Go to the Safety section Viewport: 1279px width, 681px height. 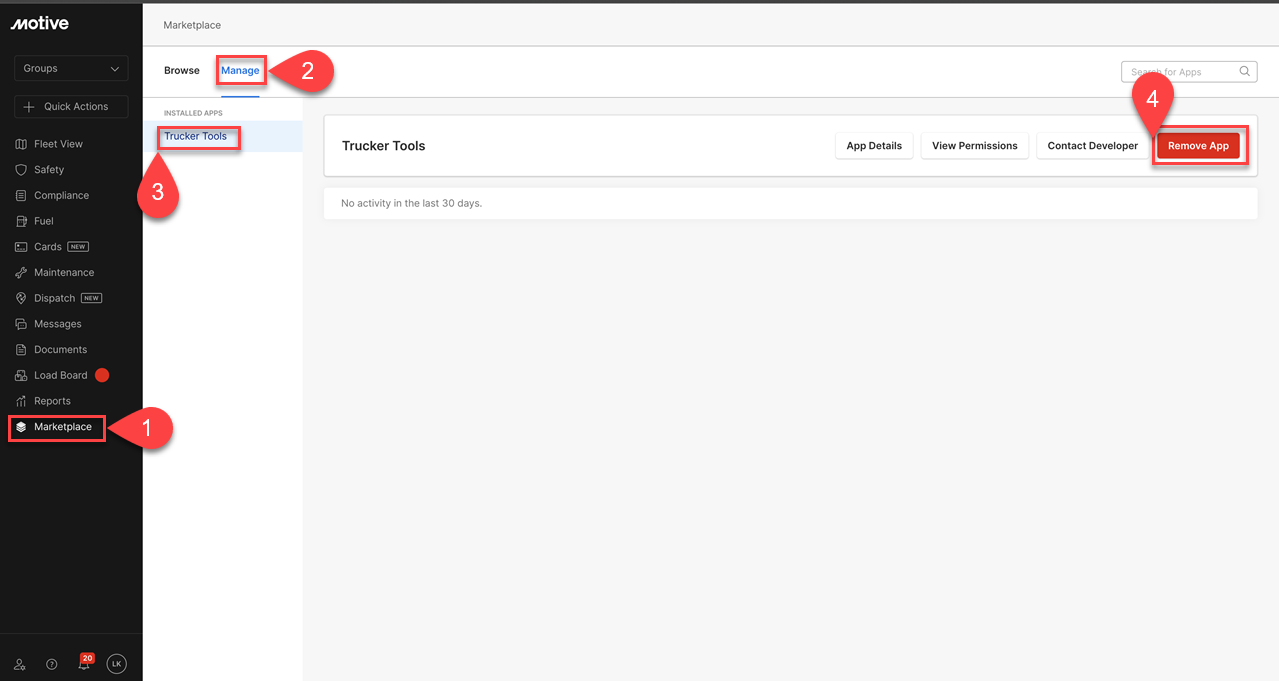[49, 170]
